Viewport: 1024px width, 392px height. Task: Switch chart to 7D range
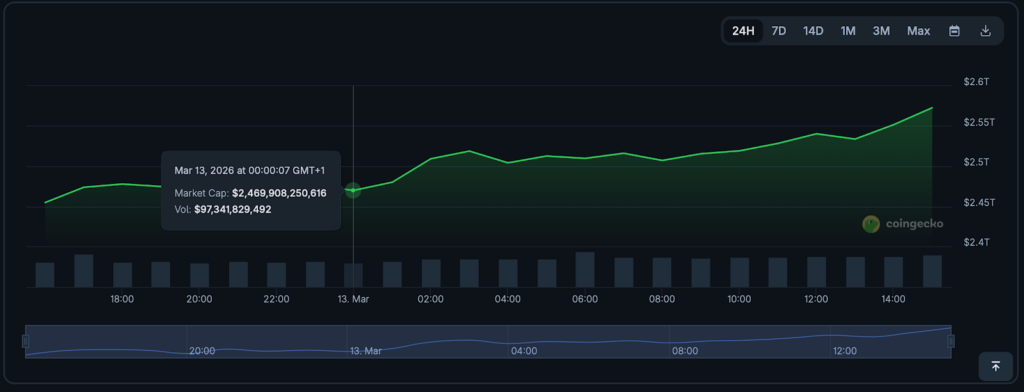point(778,31)
